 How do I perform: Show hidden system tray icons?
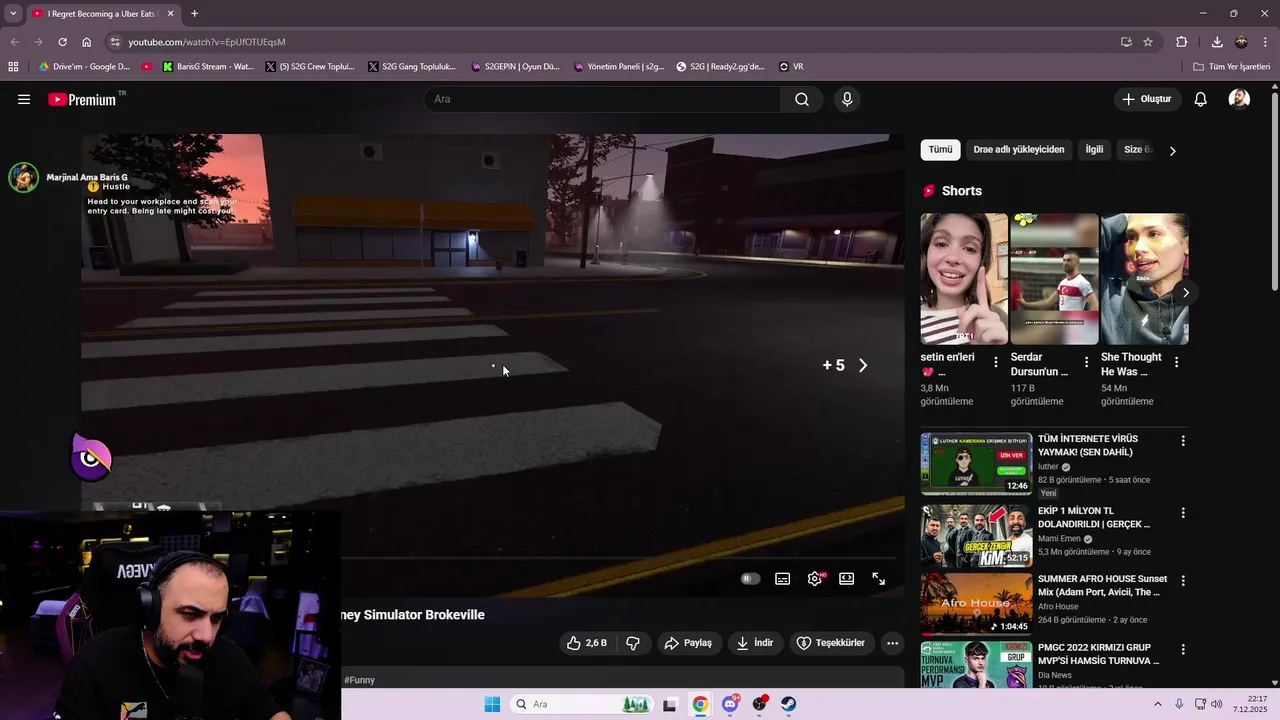[1158, 704]
